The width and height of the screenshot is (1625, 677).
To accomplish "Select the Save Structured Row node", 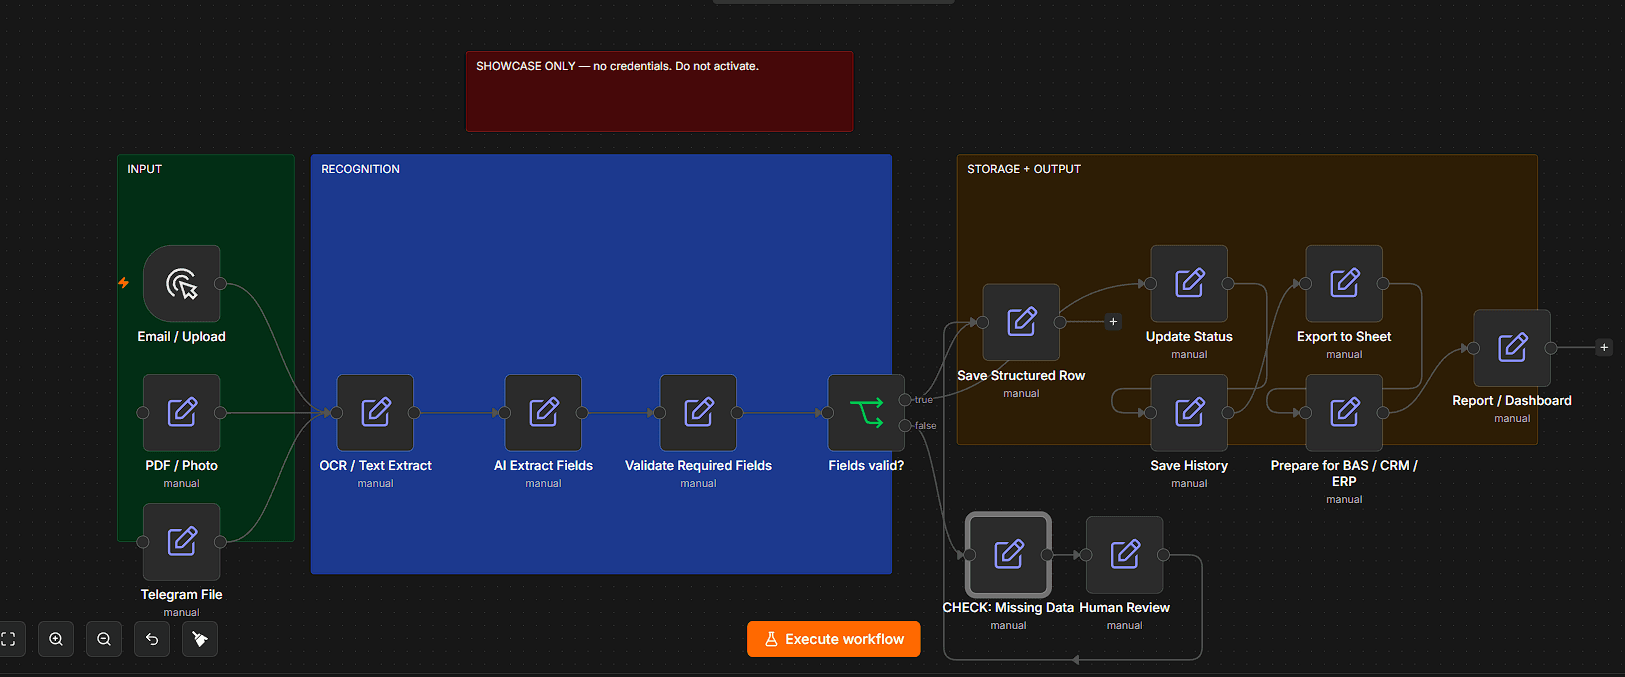I will (x=1021, y=322).
